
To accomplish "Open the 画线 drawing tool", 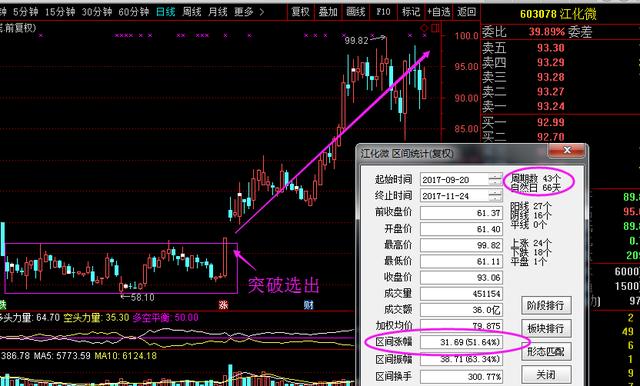I will [x=356, y=12].
